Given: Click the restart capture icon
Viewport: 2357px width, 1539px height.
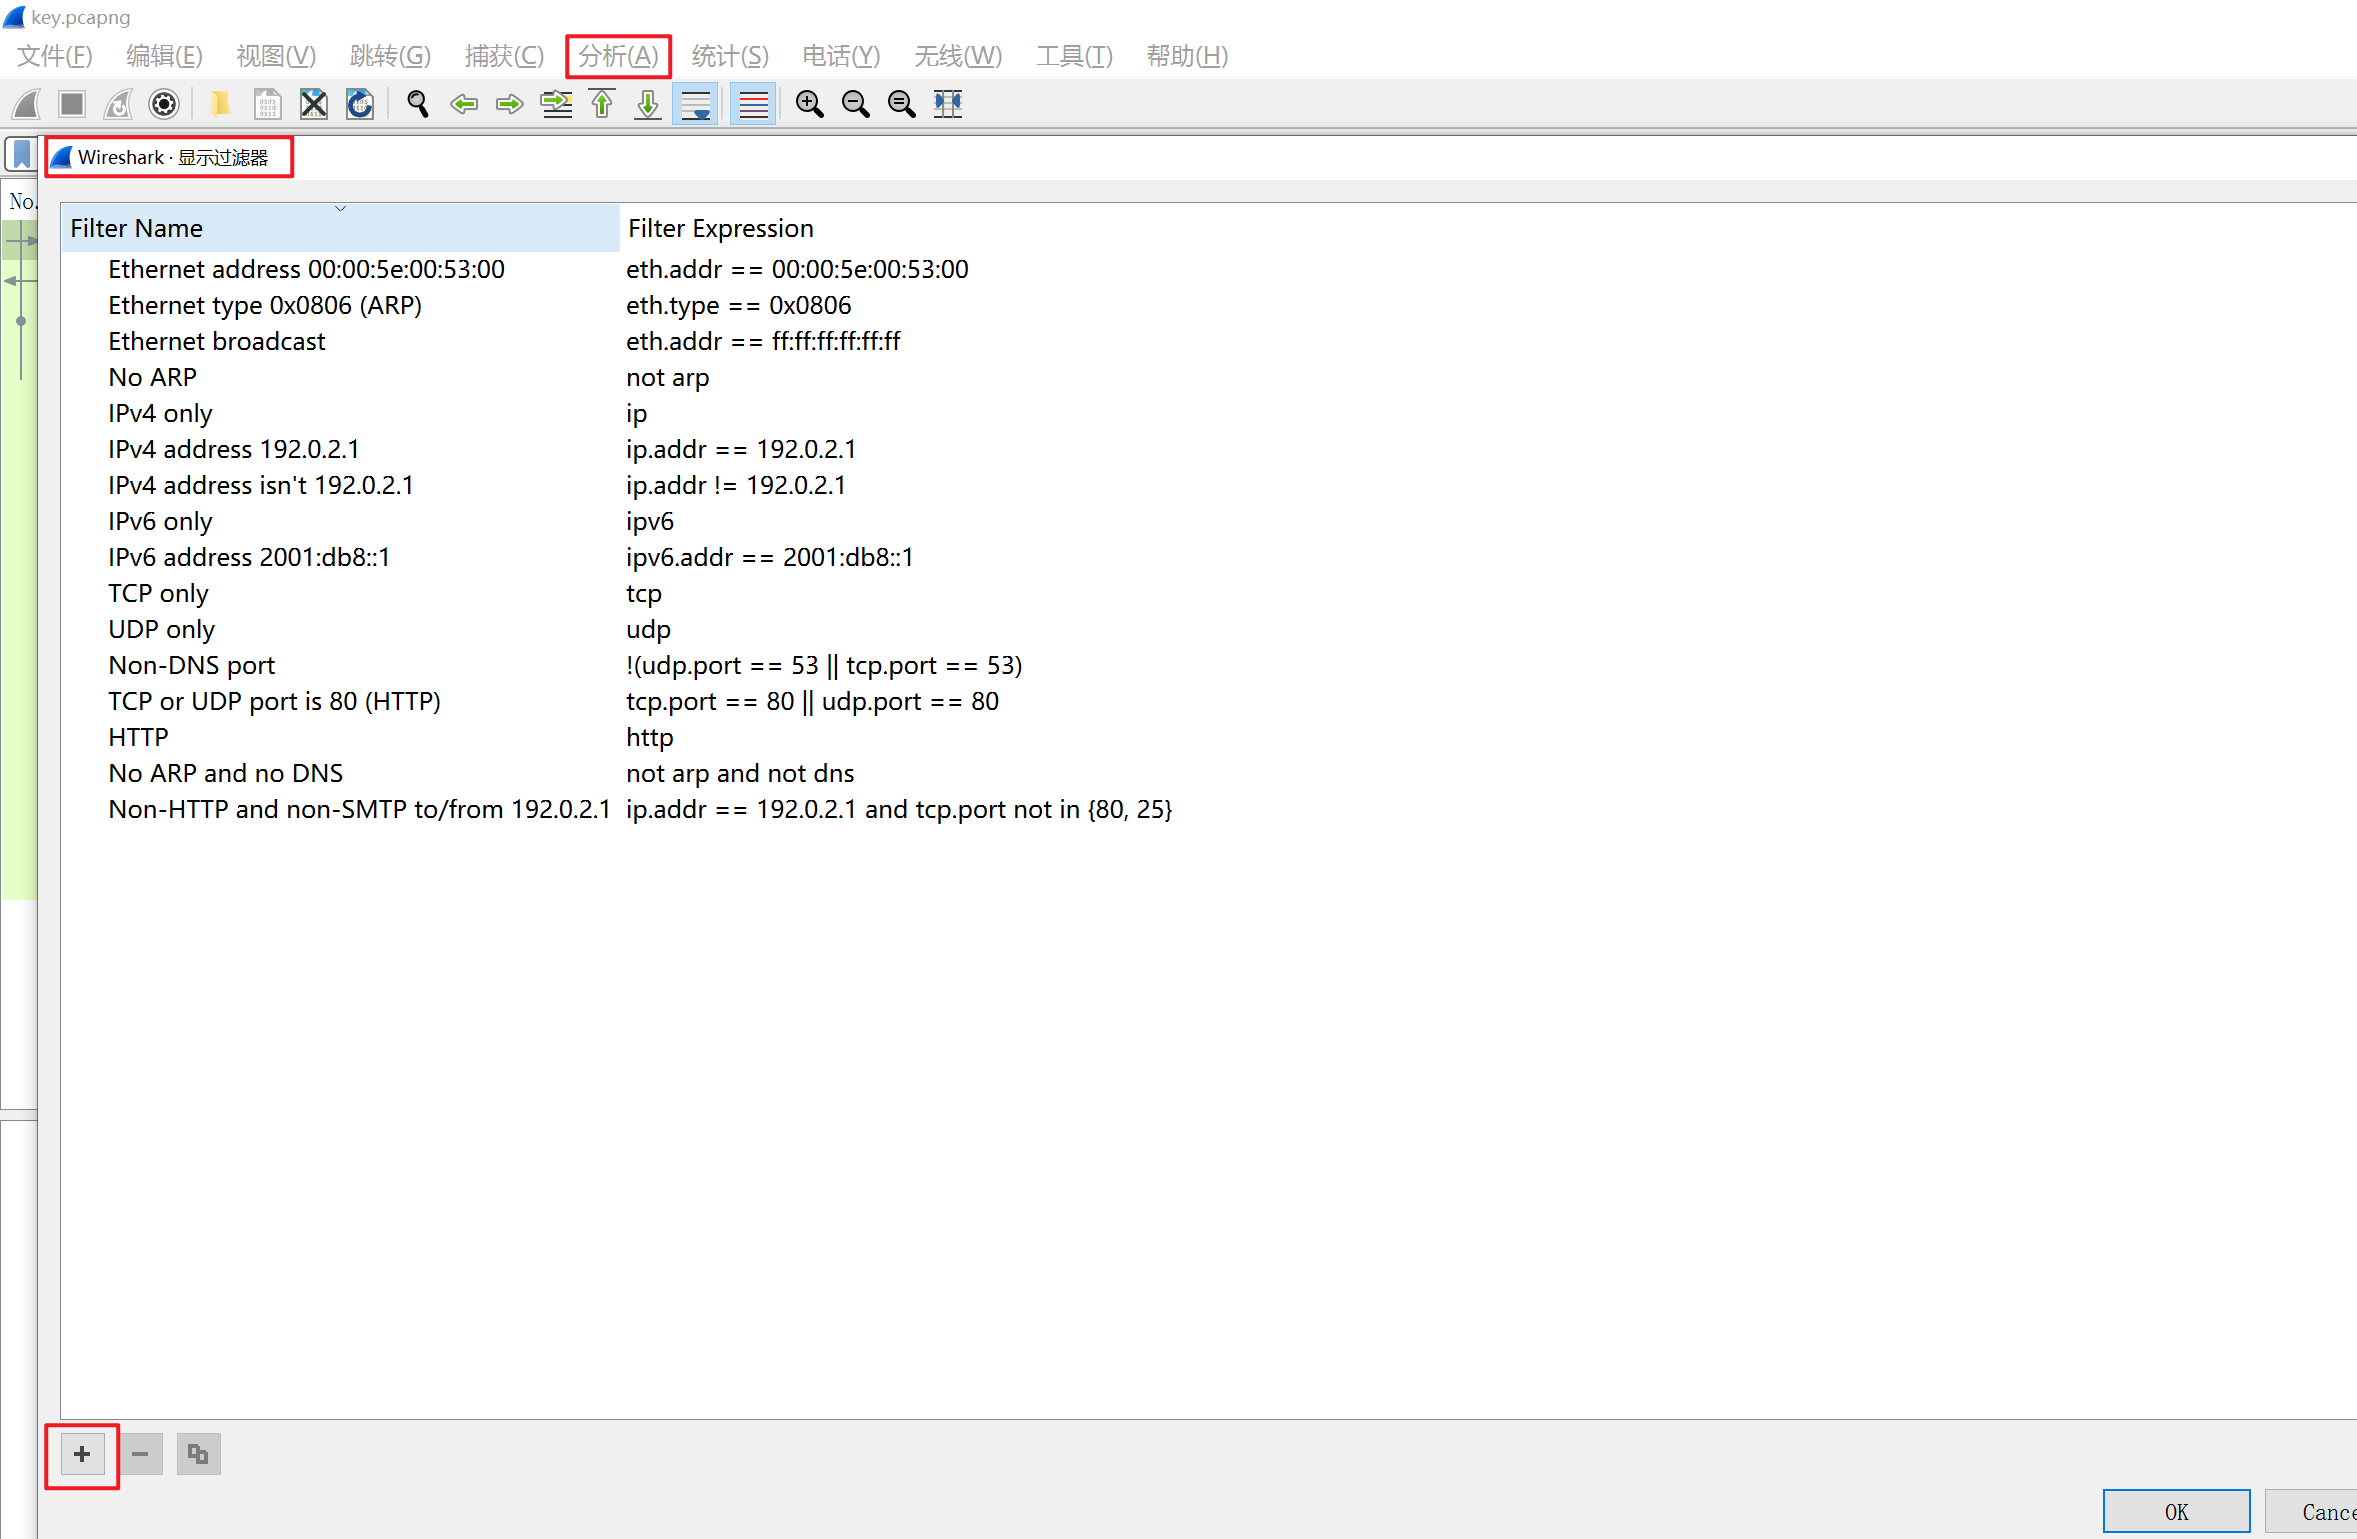Looking at the screenshot, I should pos(118,104).
